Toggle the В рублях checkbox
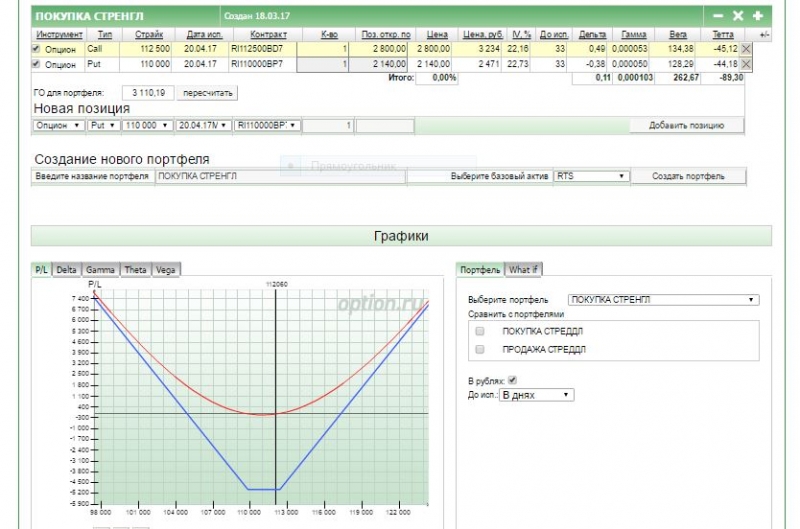This screenshot has width=800, height=529. [513, 380]
